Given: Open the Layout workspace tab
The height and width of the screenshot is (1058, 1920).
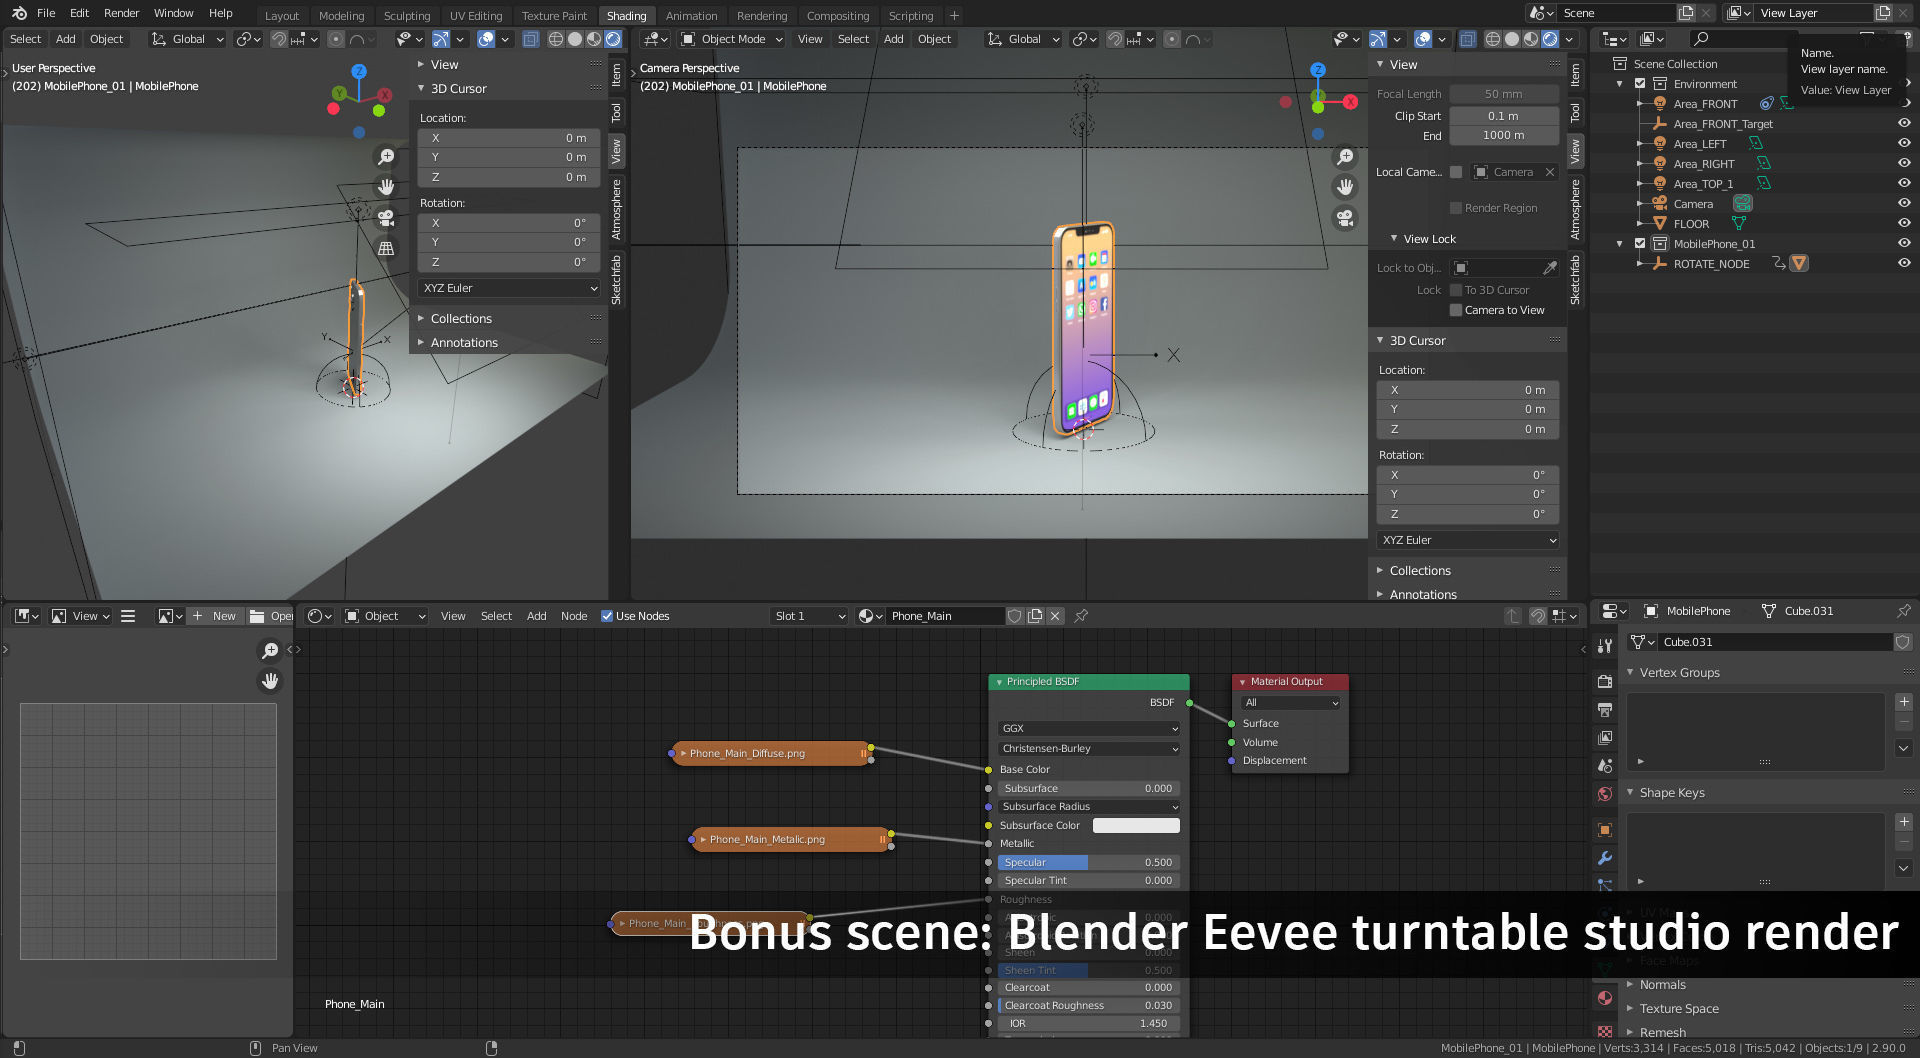Looking at the screenshot, I should [x=282, y=16].
